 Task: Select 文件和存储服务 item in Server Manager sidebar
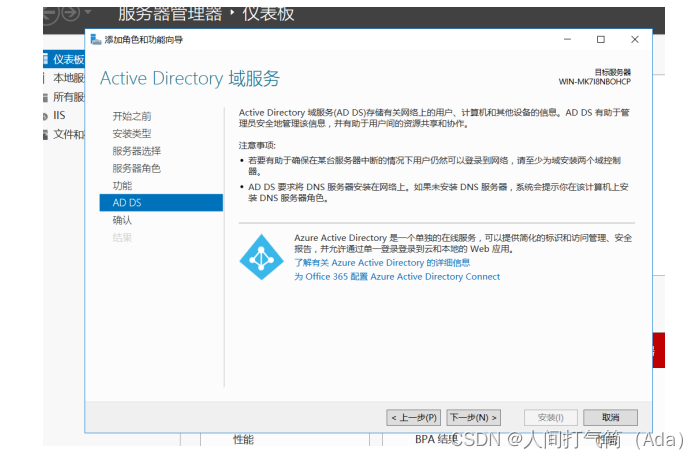64,134
